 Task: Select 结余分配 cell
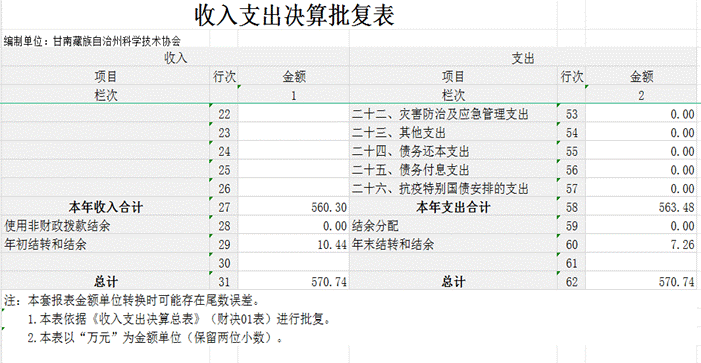453,226
